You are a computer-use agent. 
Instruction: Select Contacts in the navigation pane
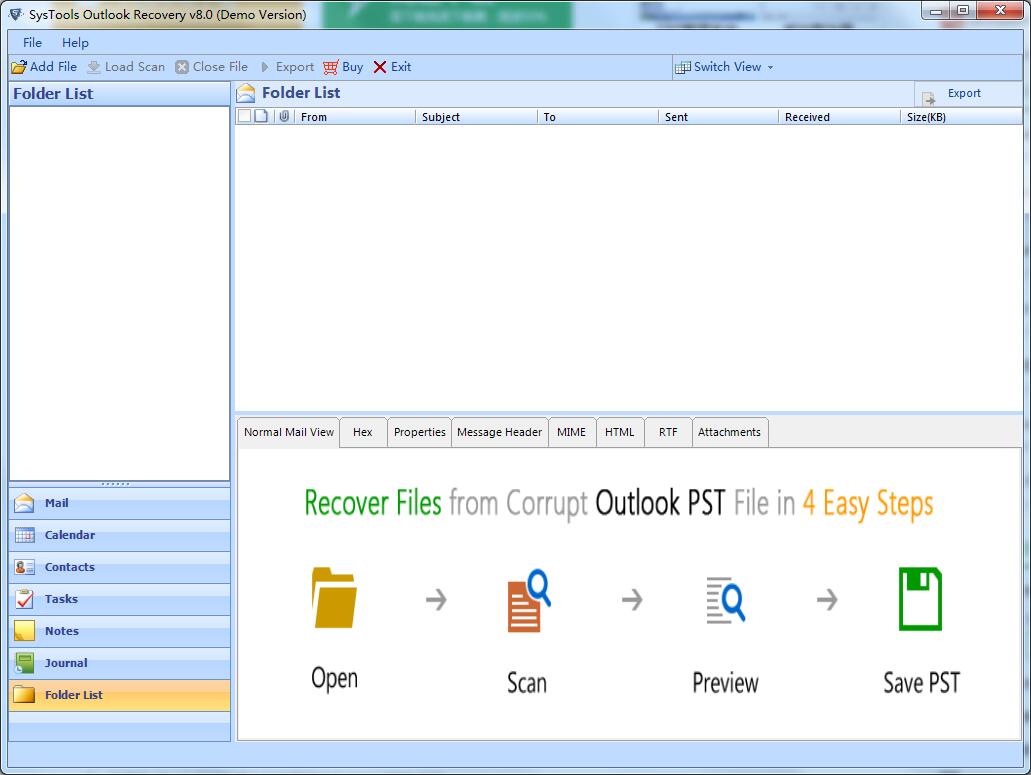click(x=120, y=567)
